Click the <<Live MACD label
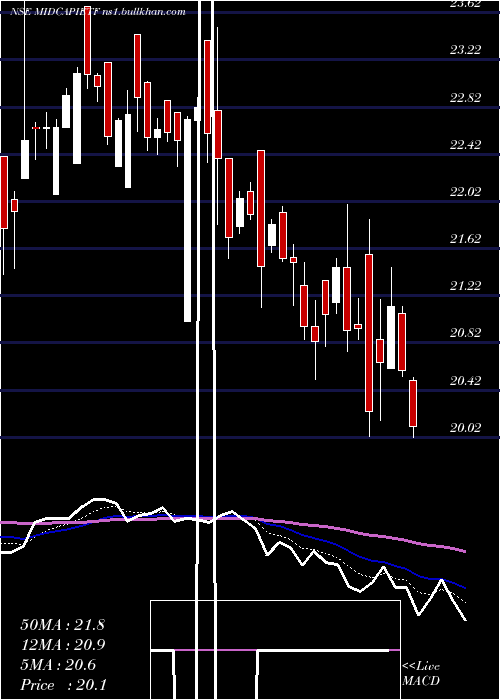The height and width of the screenshot is (700, 500). click(x=421, y=673)
